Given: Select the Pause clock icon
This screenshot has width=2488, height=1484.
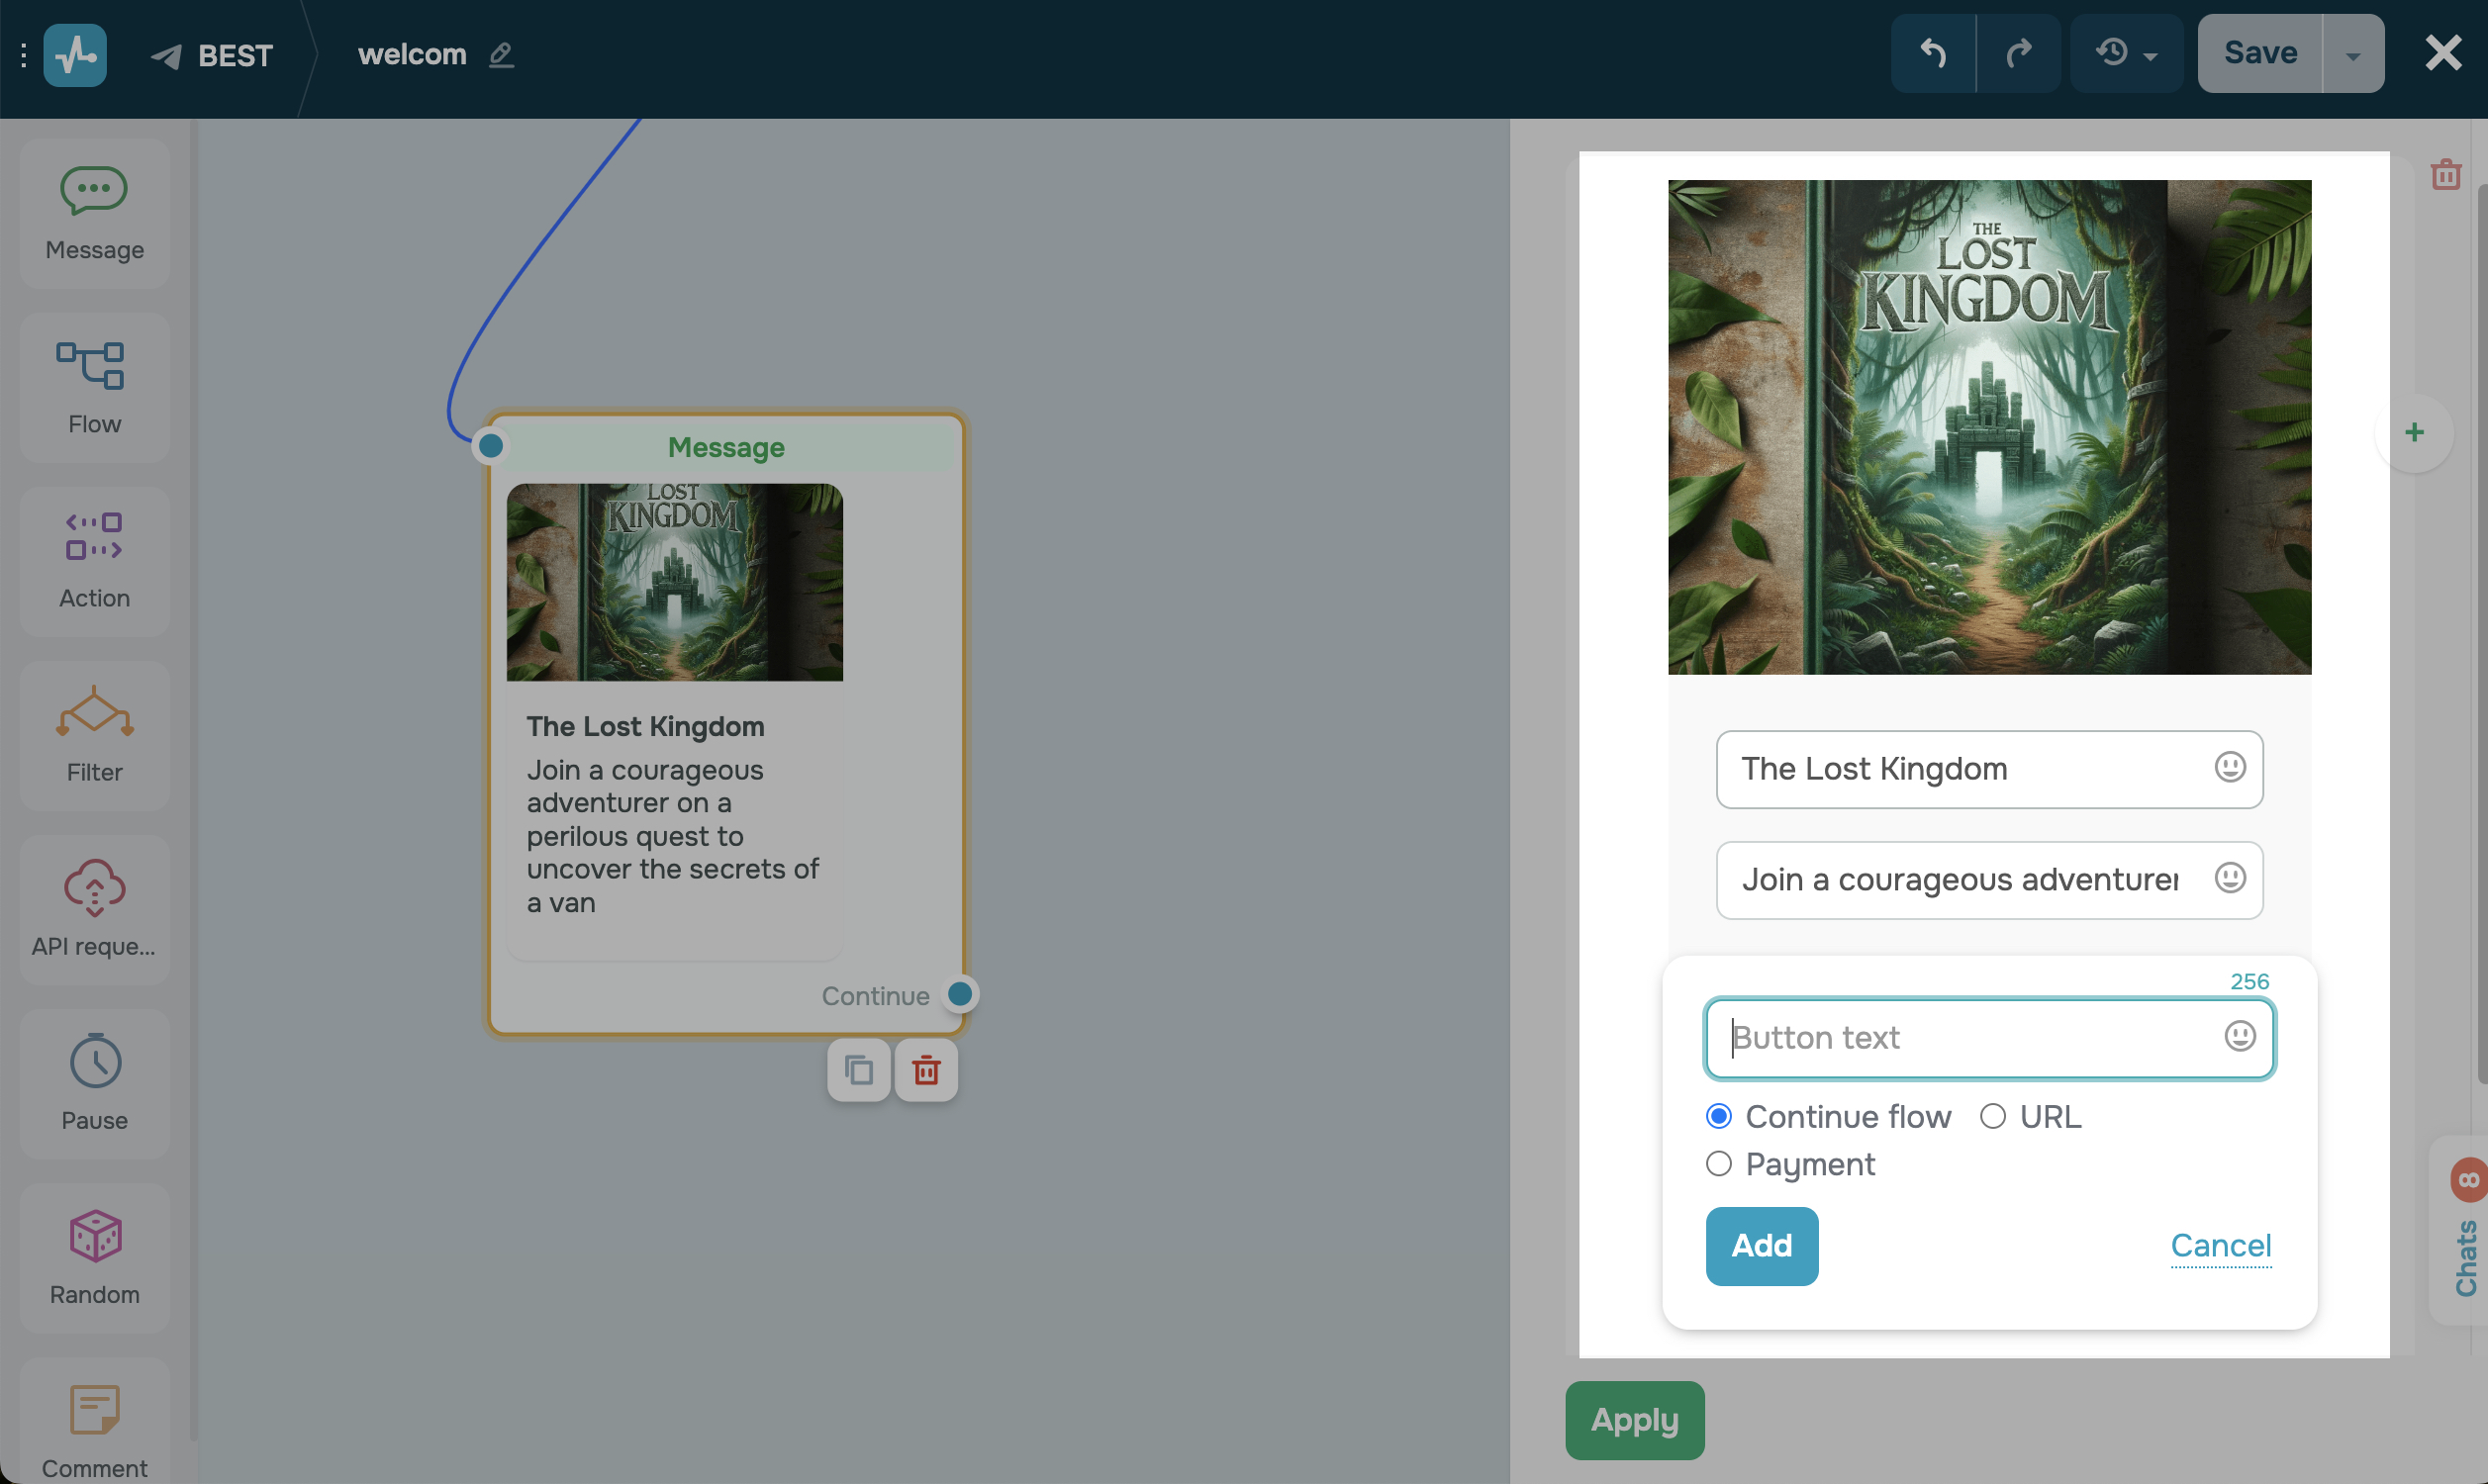Looking at the screenshot, I should [94, 1061].
